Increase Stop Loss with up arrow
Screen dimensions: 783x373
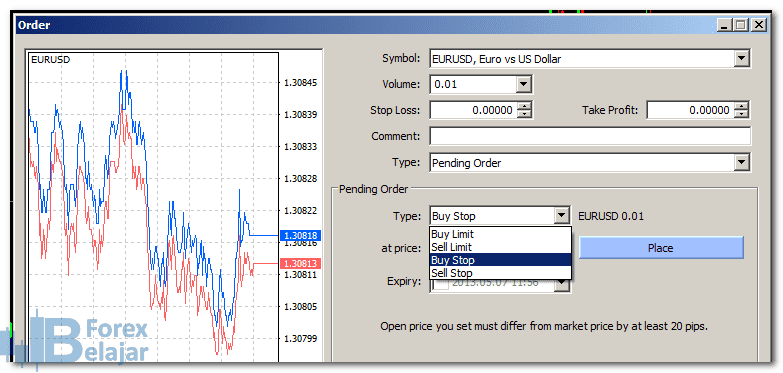(523, 106)
